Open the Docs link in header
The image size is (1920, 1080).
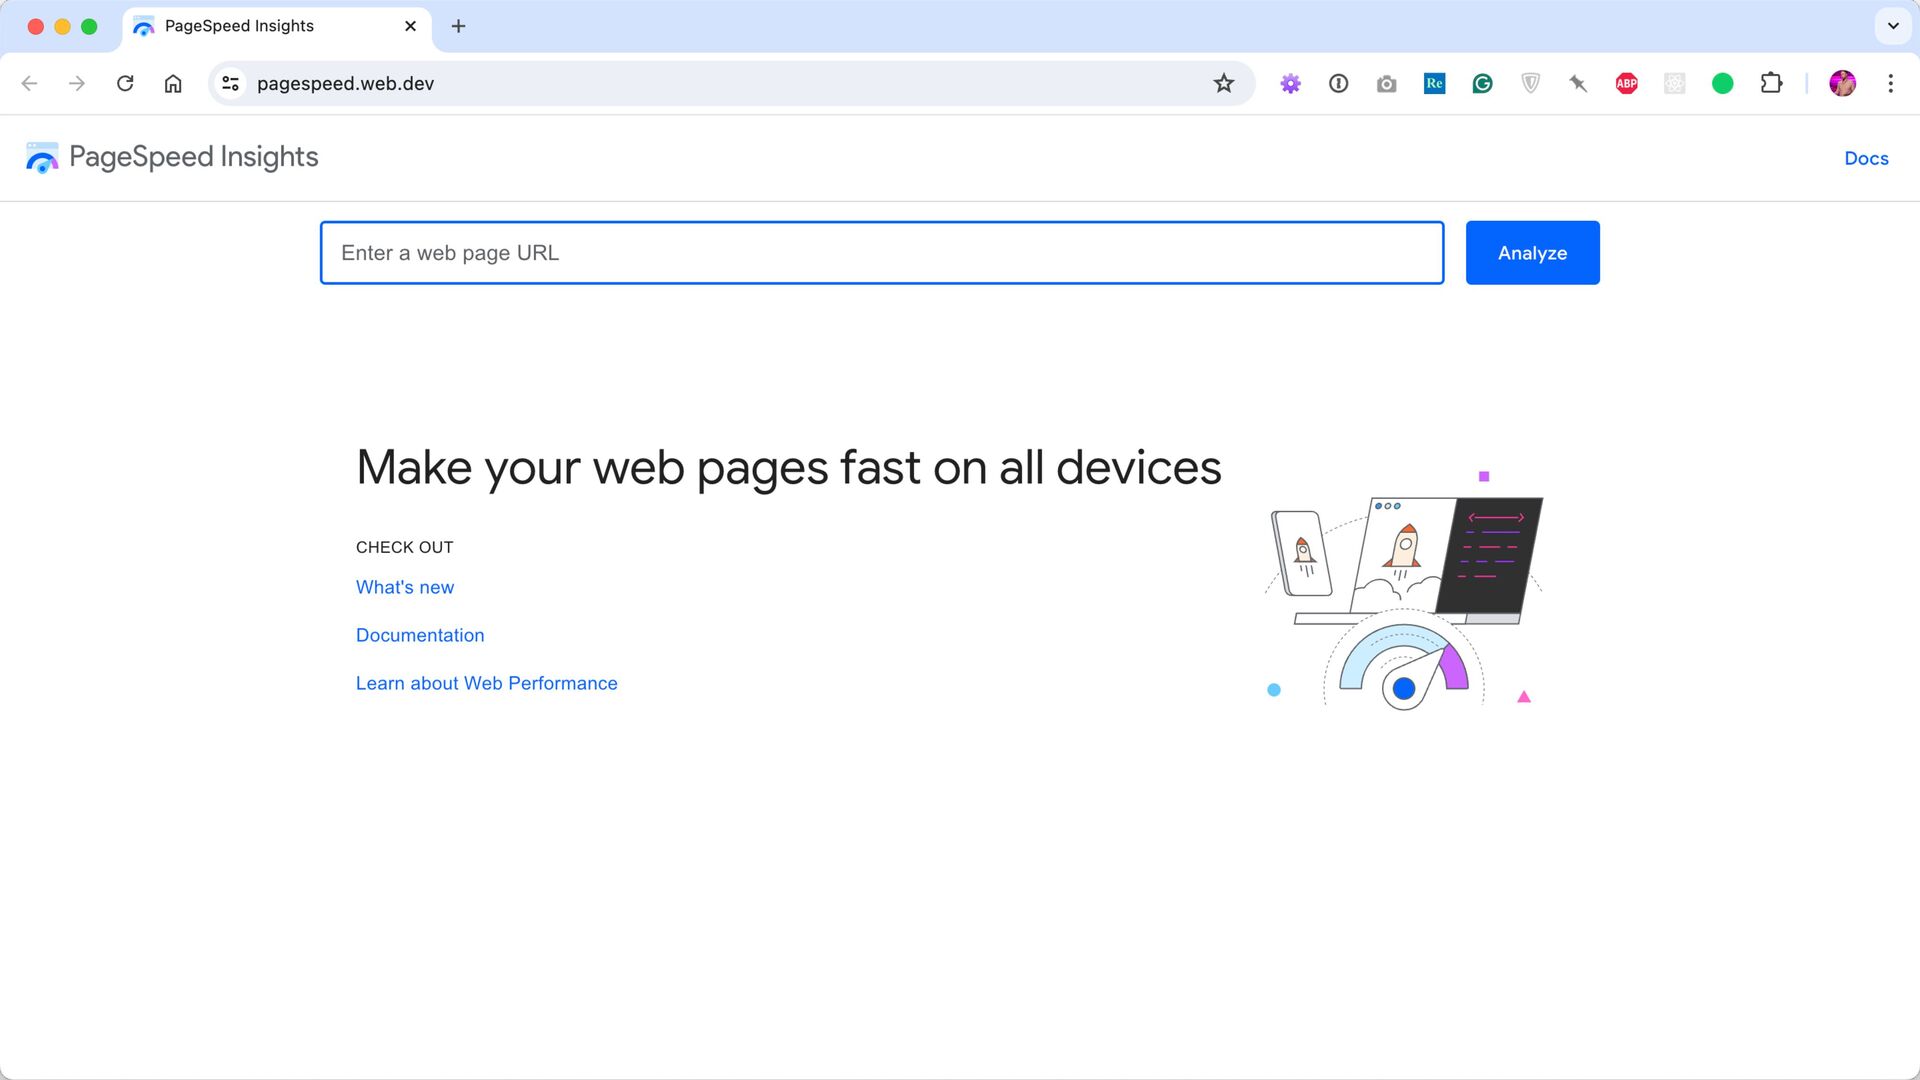[x=1866, y=158]
